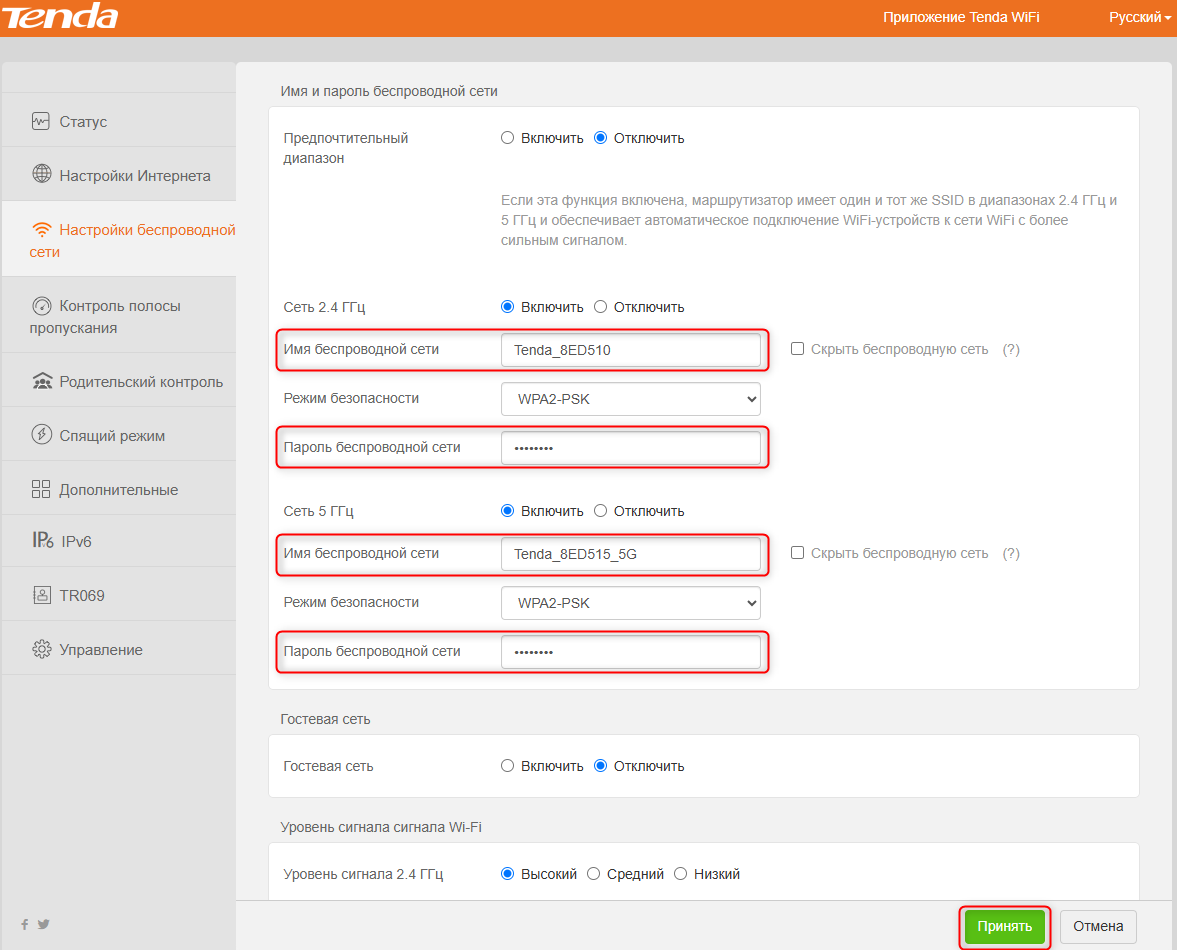Click the Management gear icon
Image resolution: width=1177 pixels, height=950 pixels.
click(41, 649)
